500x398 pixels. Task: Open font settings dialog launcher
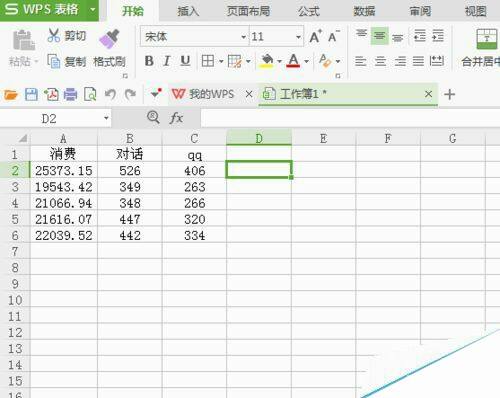(x=338, y=76)
